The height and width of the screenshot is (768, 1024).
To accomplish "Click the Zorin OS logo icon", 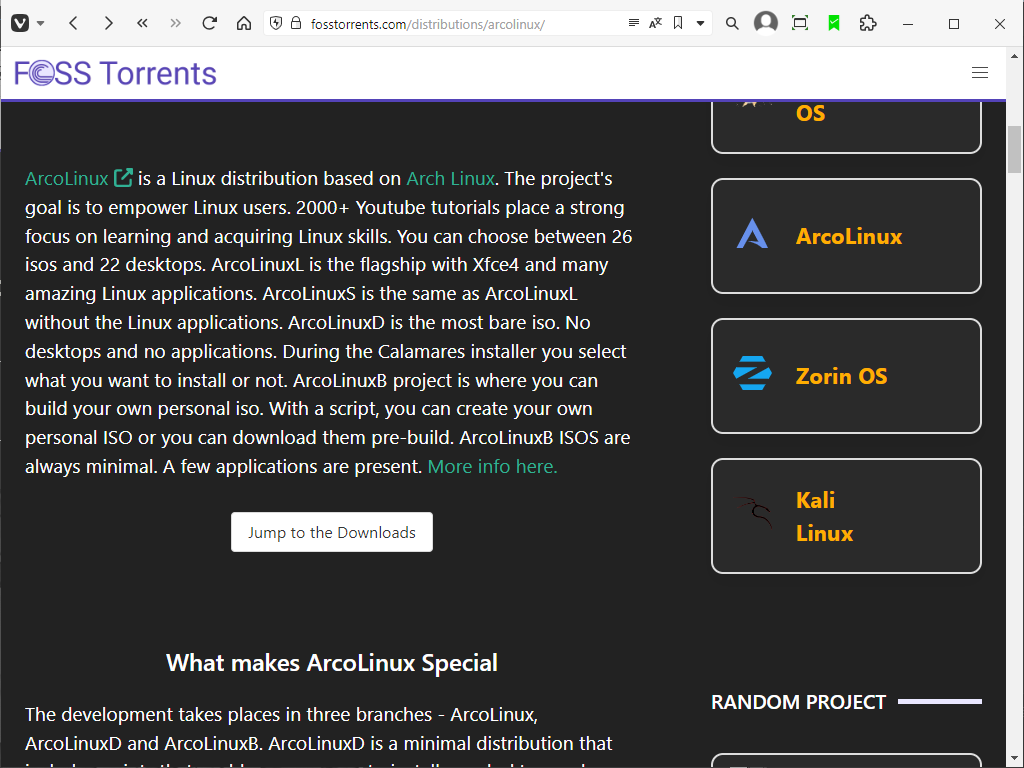I will [752, 373].
